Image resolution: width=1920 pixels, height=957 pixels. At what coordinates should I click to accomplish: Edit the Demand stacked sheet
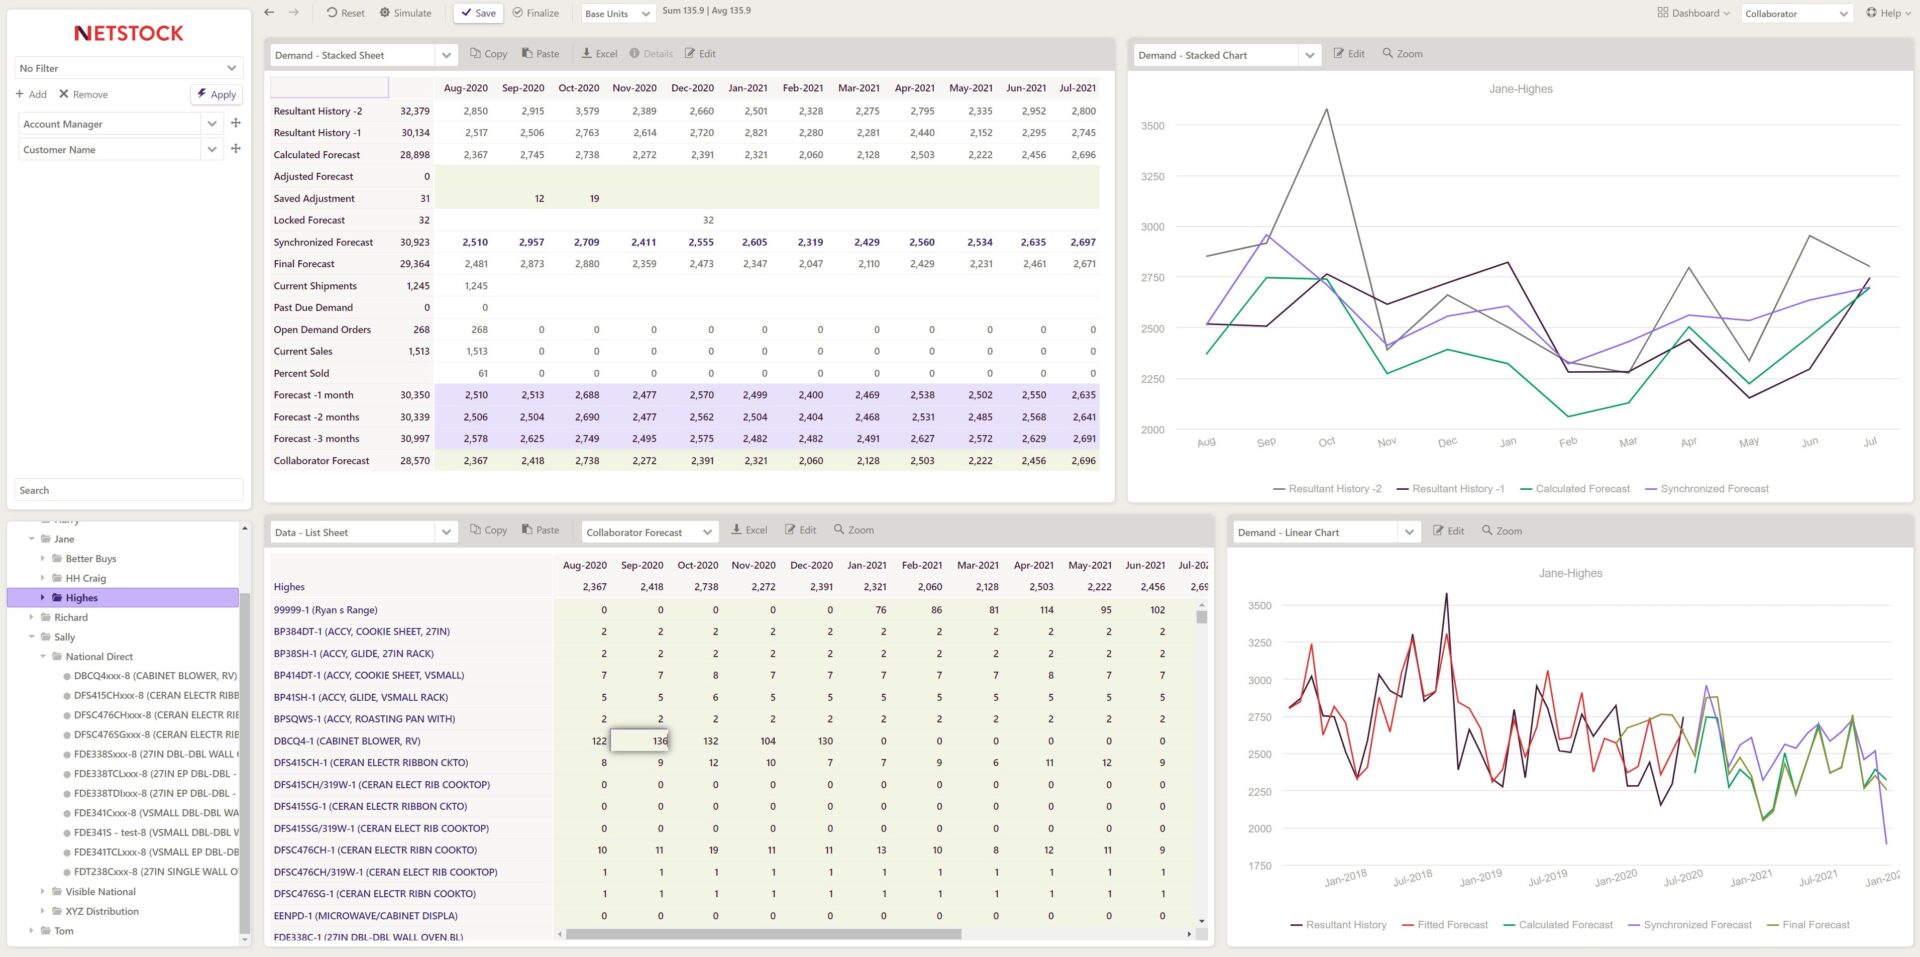[700, 54]
